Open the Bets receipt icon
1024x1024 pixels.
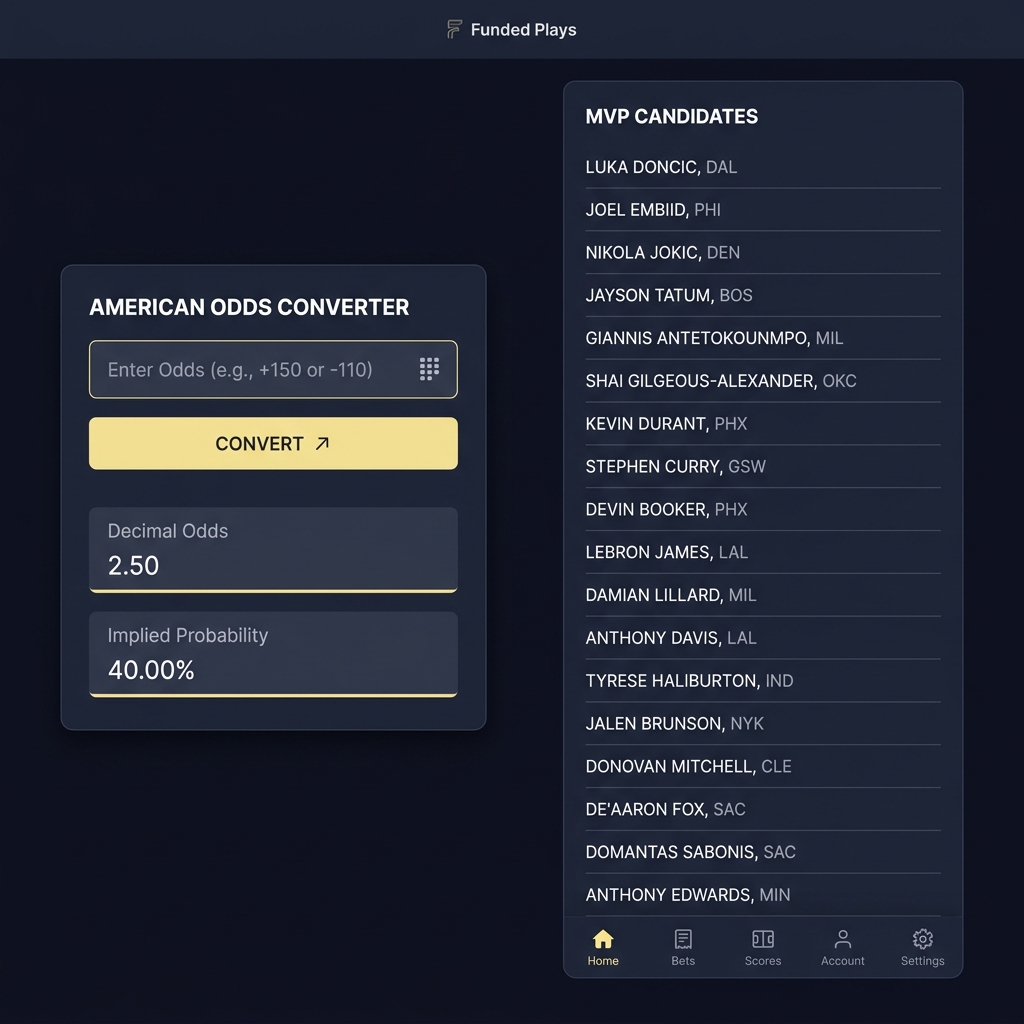(683, 939)
